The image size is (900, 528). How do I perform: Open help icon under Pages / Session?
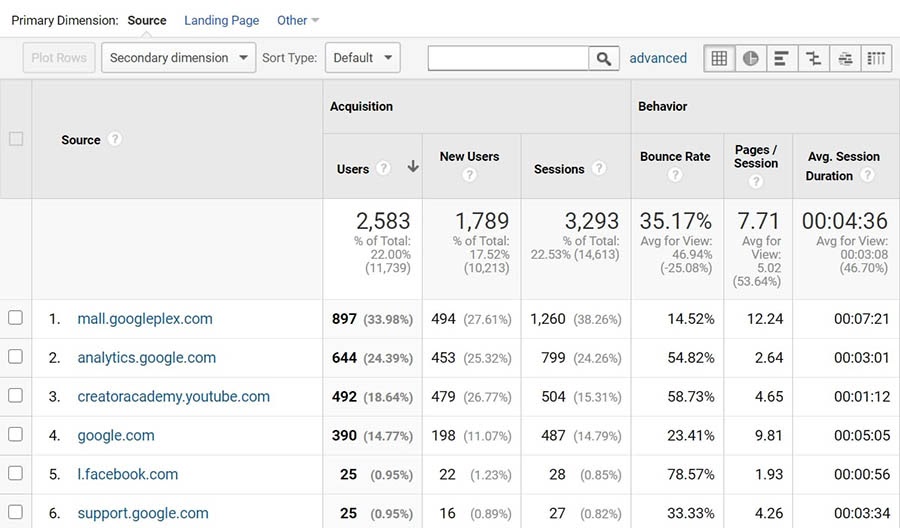(x=756, y=181)
